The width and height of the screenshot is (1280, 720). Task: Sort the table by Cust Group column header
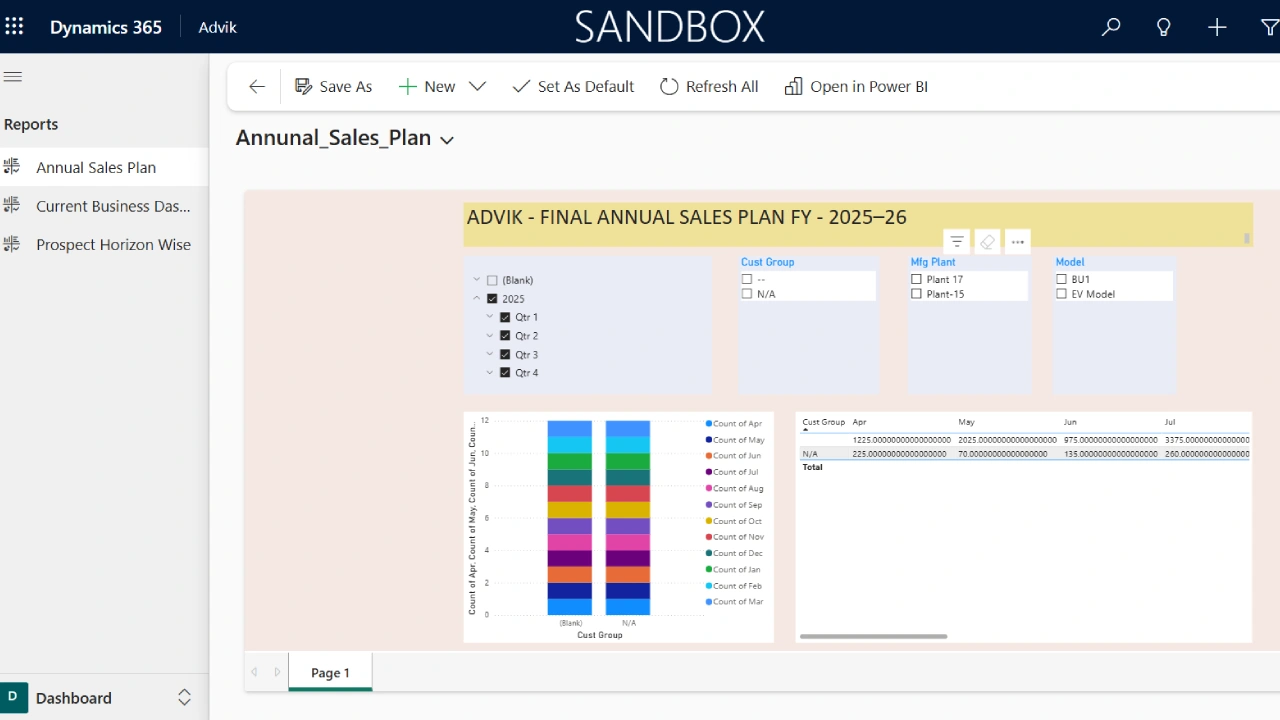pos(824,423)
